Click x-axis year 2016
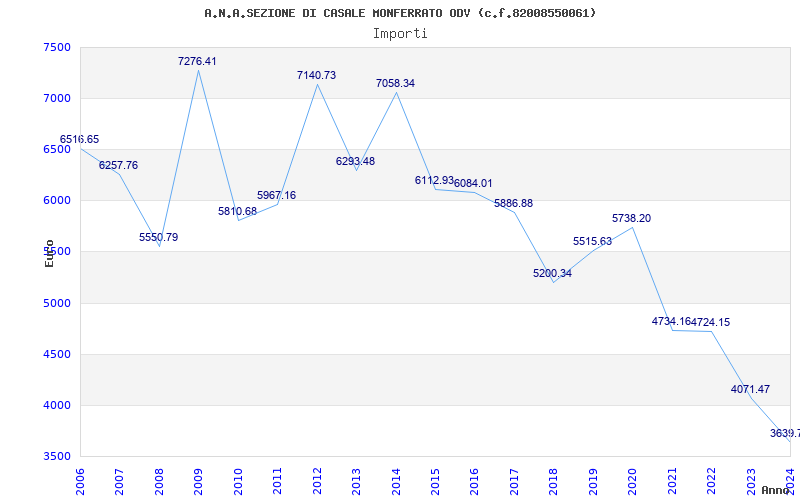 pyautogui.click(x=474, y=481)
